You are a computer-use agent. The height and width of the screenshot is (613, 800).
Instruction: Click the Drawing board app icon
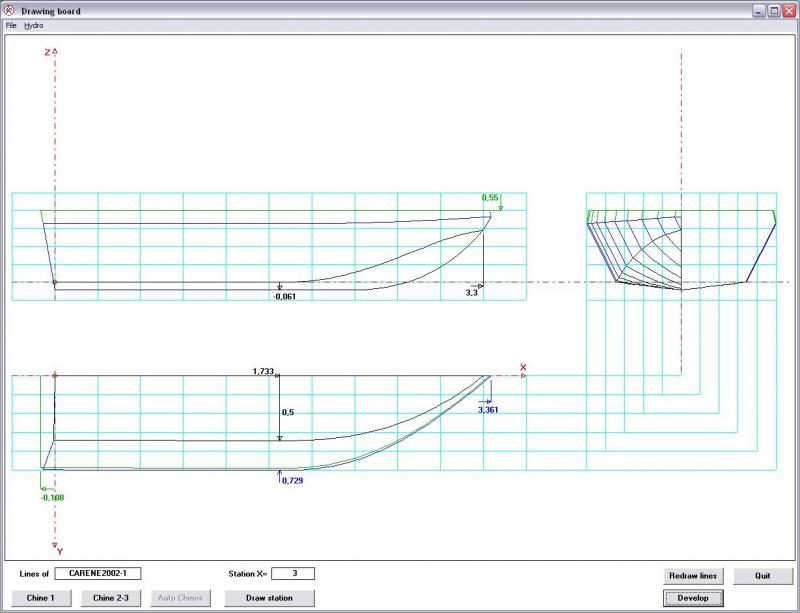[9, 11]
